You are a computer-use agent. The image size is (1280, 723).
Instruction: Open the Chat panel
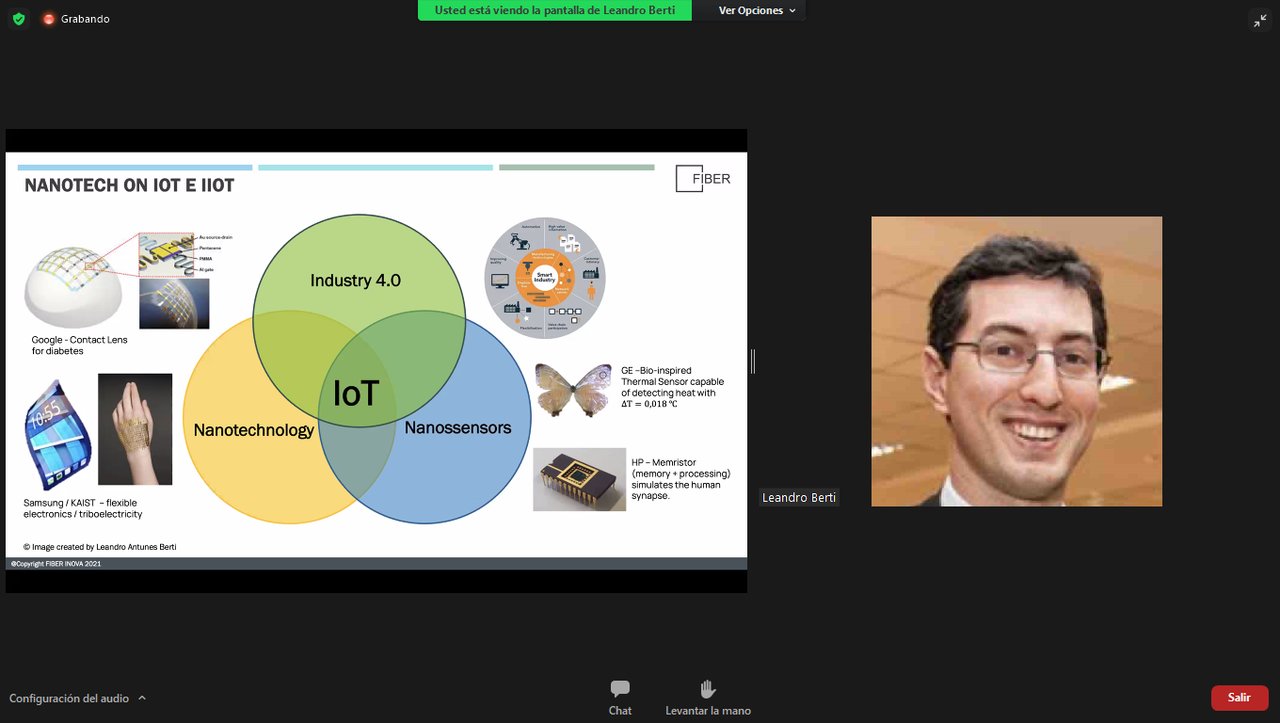620,697
